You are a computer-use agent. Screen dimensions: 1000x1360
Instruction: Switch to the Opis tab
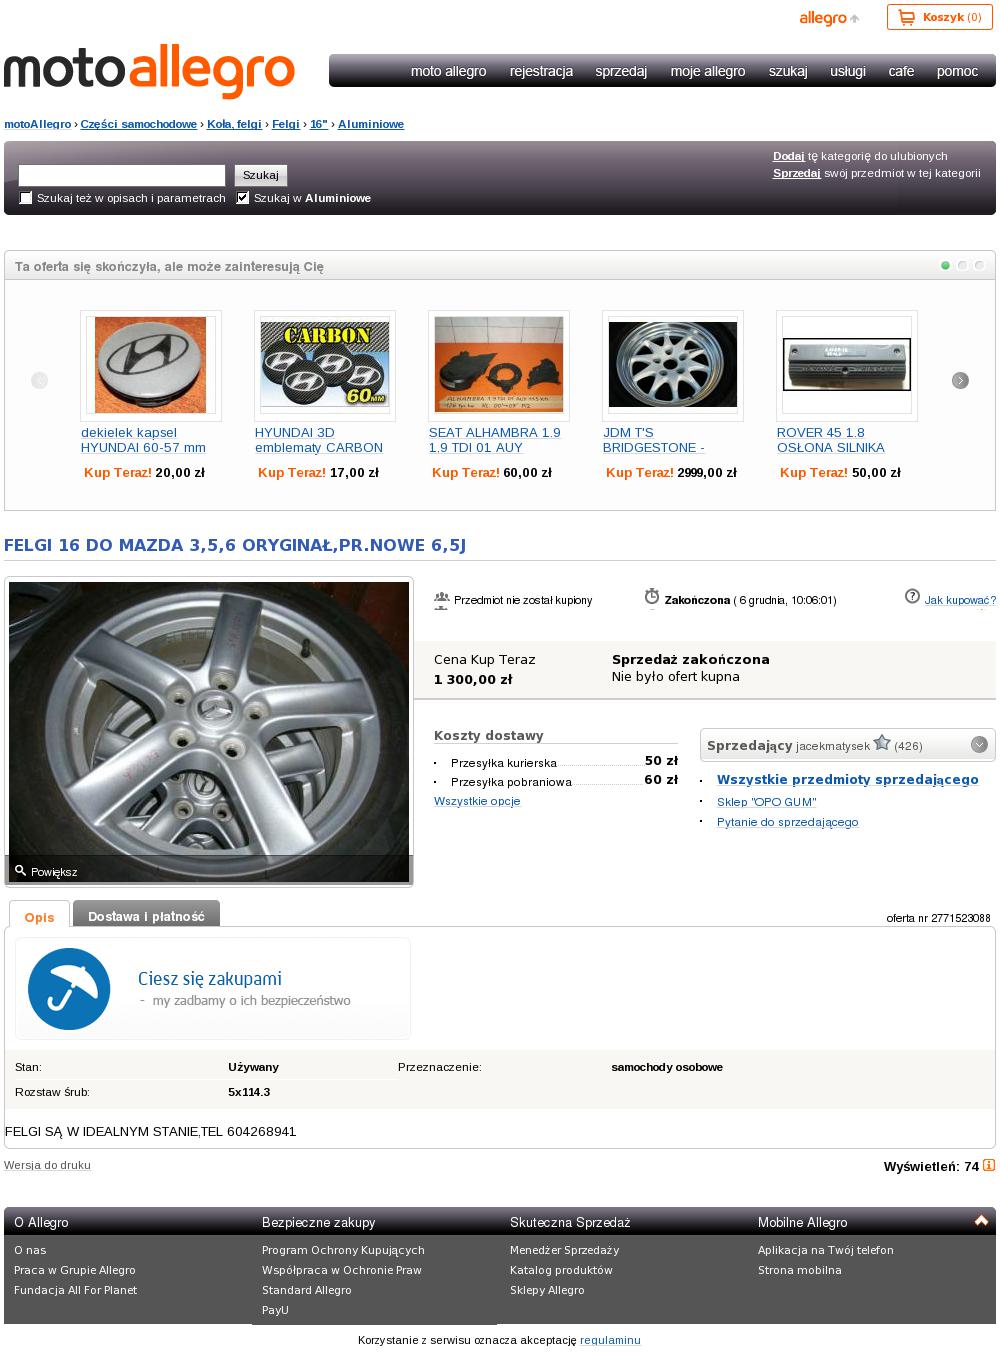[x=40, y=915]
